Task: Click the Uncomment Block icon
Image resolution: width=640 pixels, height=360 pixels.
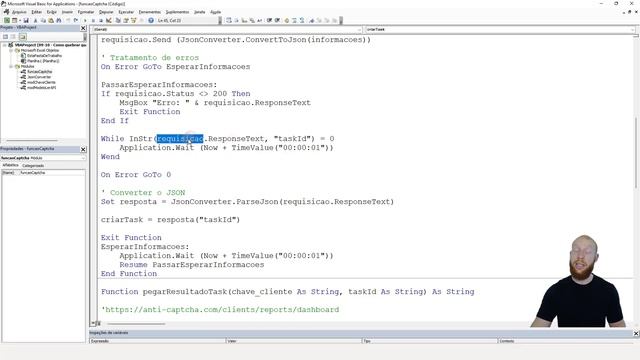Action: coord(302,20)
